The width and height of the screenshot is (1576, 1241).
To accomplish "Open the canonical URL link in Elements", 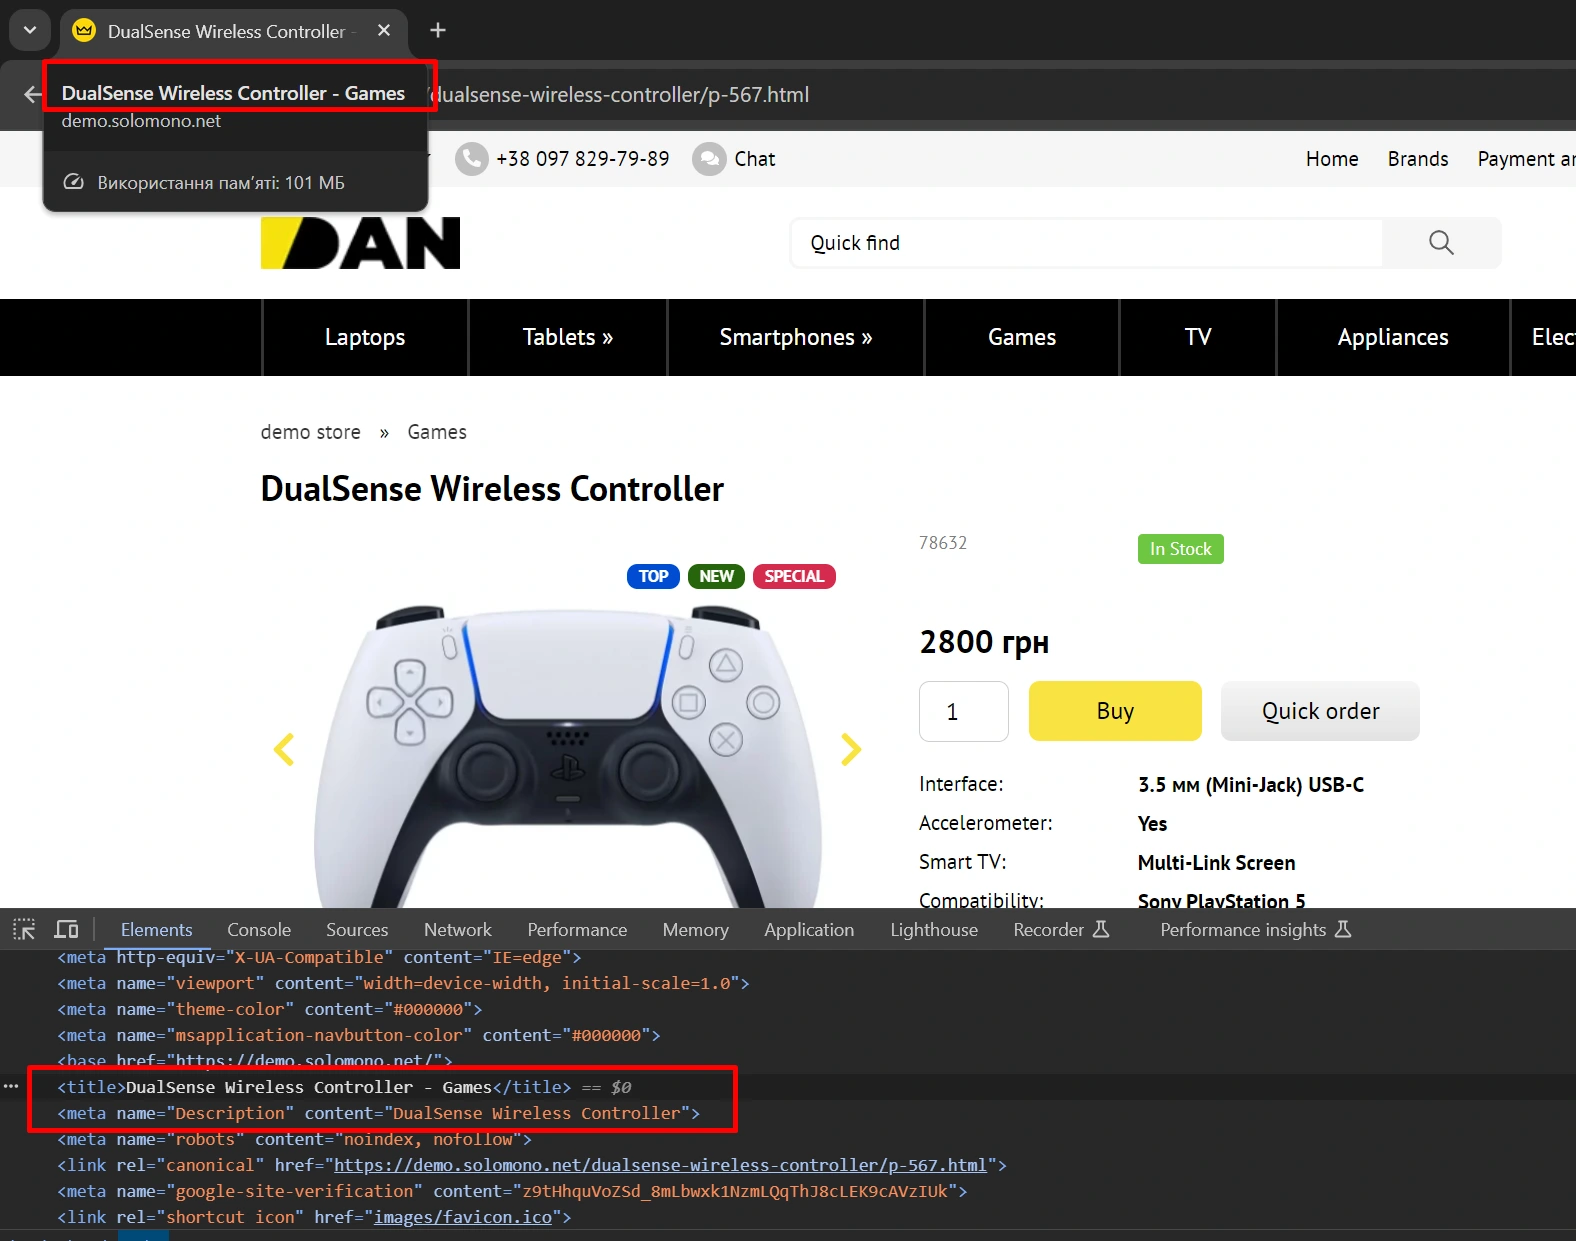I will [x=660, y=1165].
